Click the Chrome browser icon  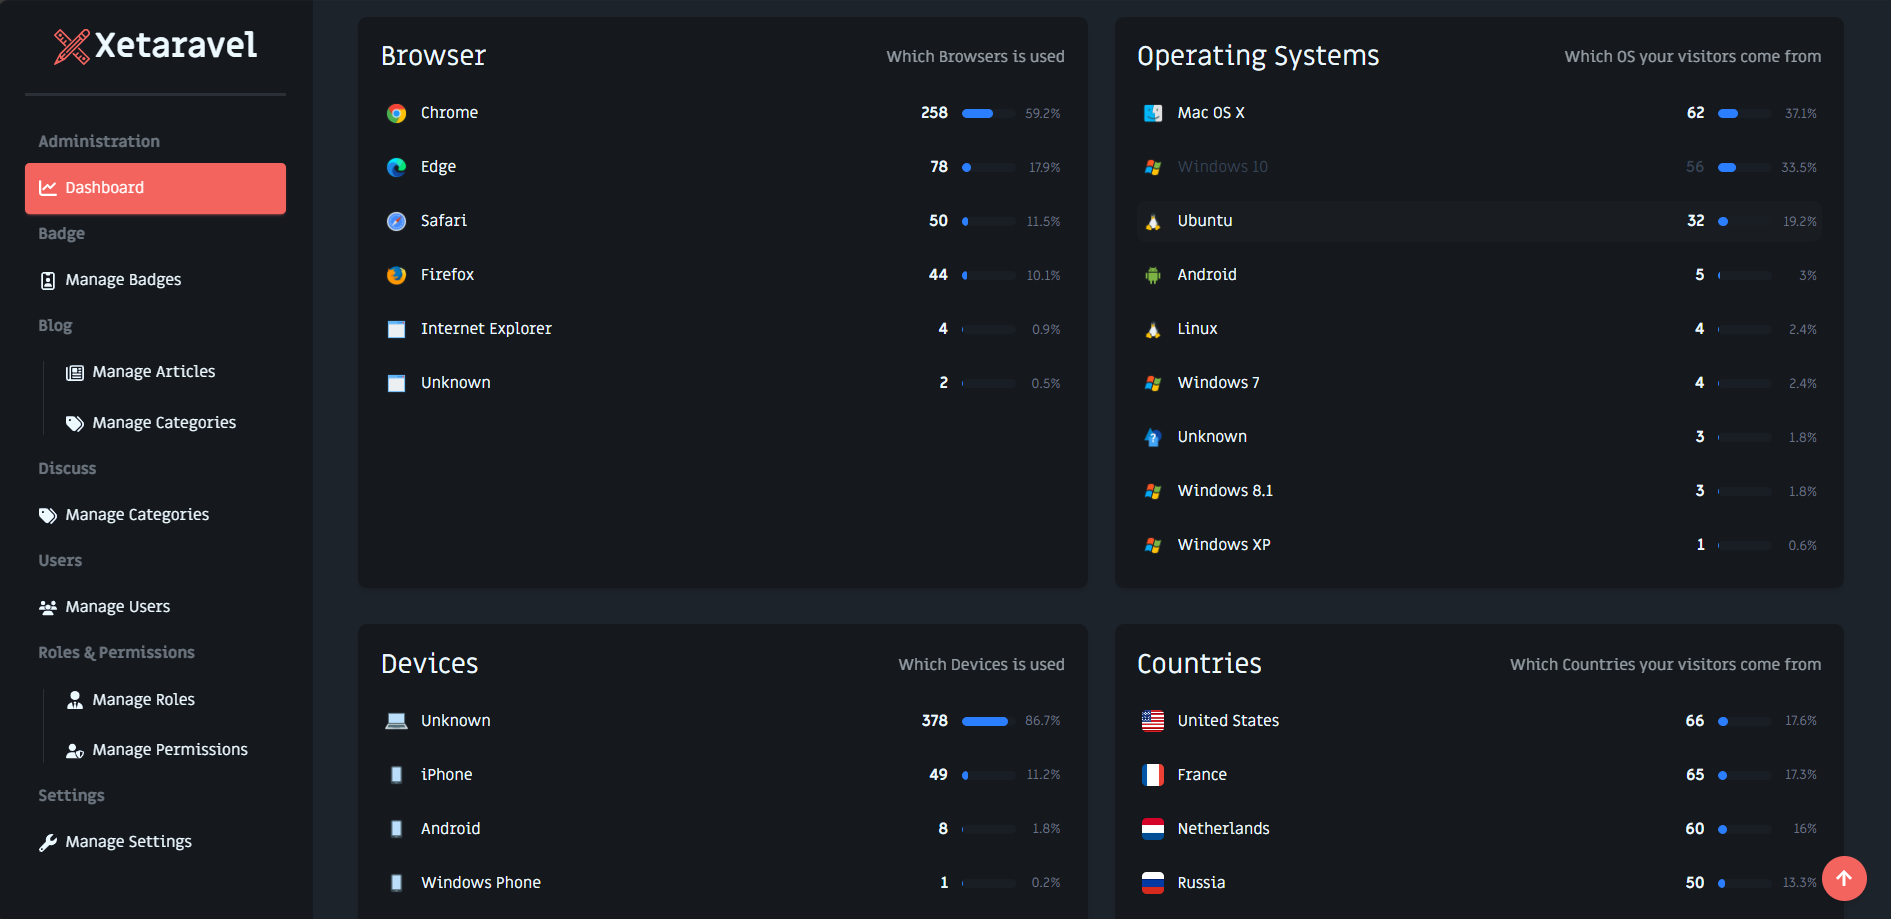396,113
